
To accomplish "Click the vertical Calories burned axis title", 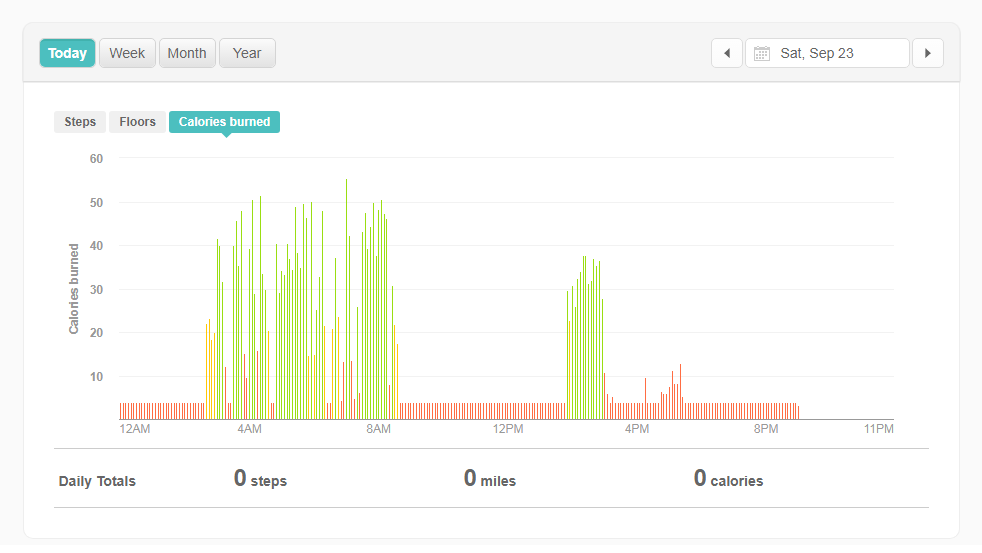I will tap(73, 289).
